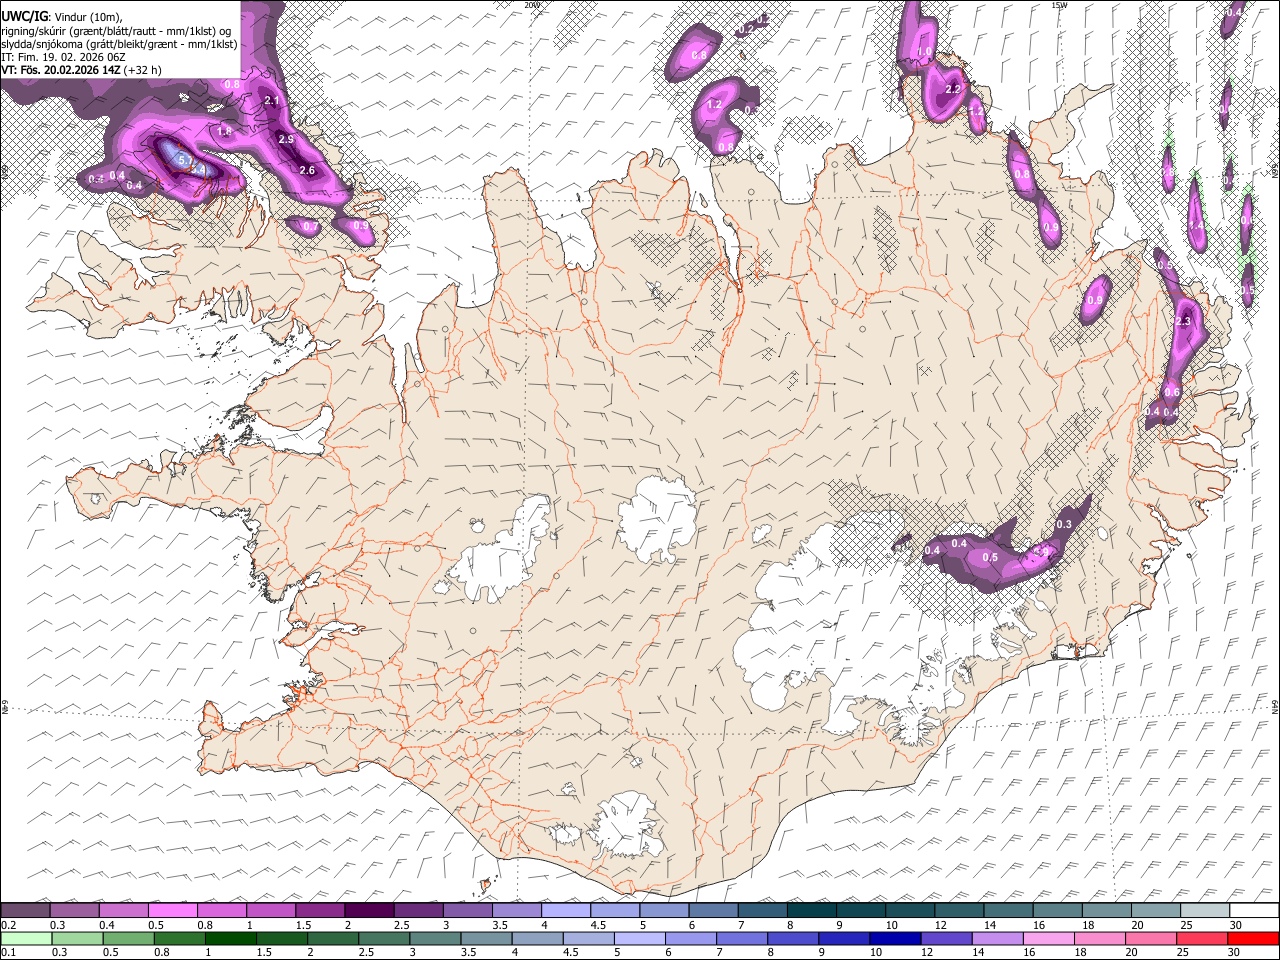1280x960 pixels.
Task: Select bottom legend swatch between 5 and 6
Action: click(639, 938)
